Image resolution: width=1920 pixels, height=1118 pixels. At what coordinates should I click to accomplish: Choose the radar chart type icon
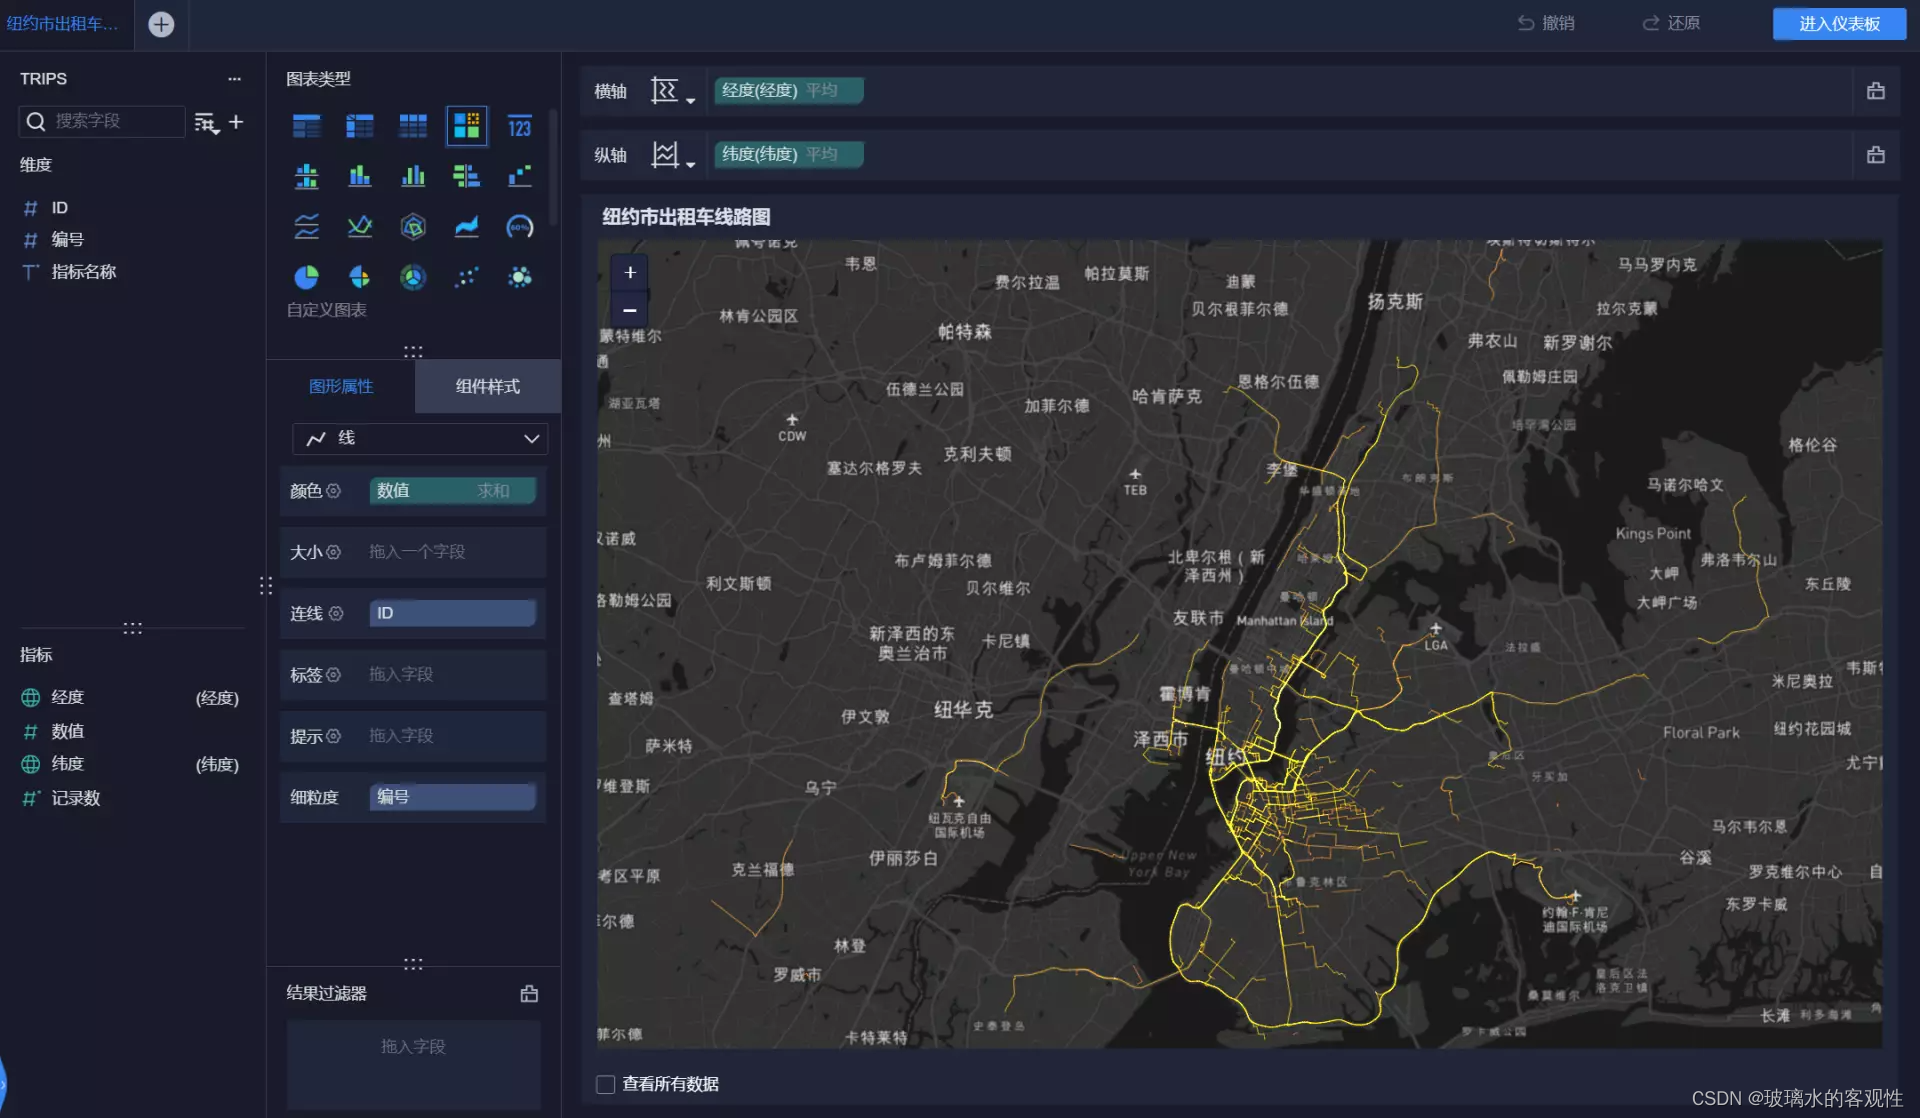click(413, 227)
